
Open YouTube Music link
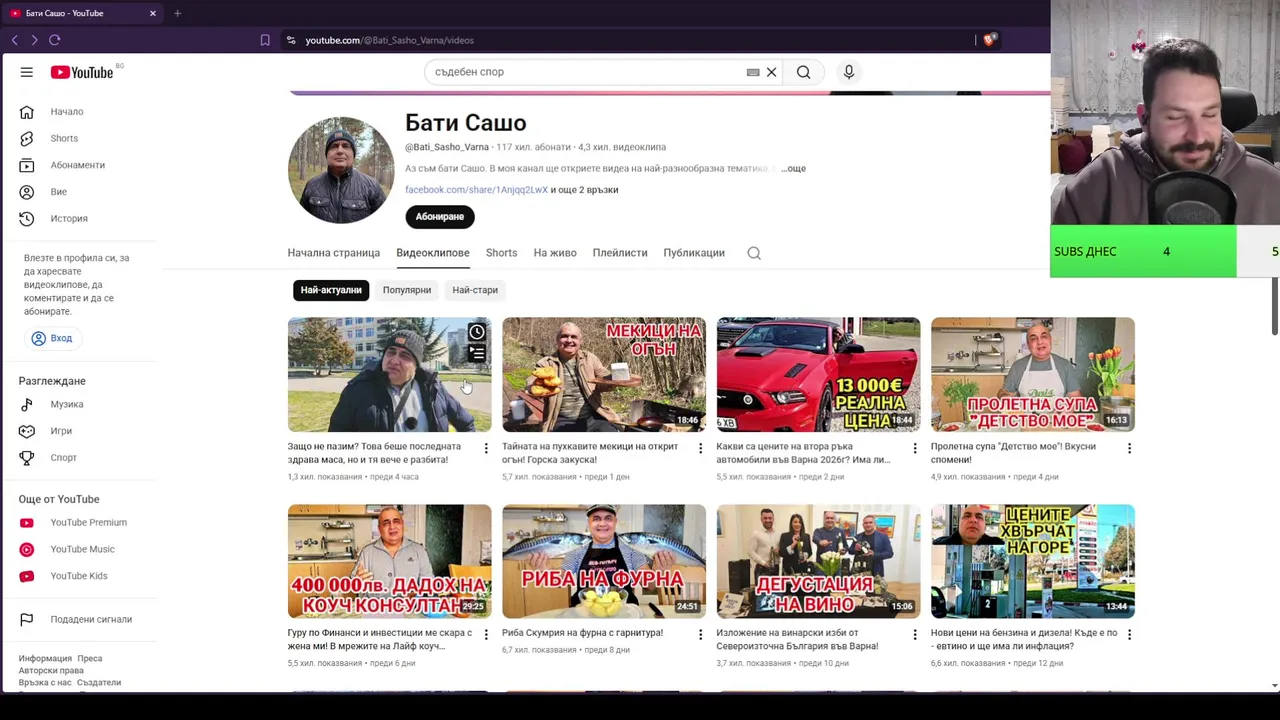[x=80, y=549]
